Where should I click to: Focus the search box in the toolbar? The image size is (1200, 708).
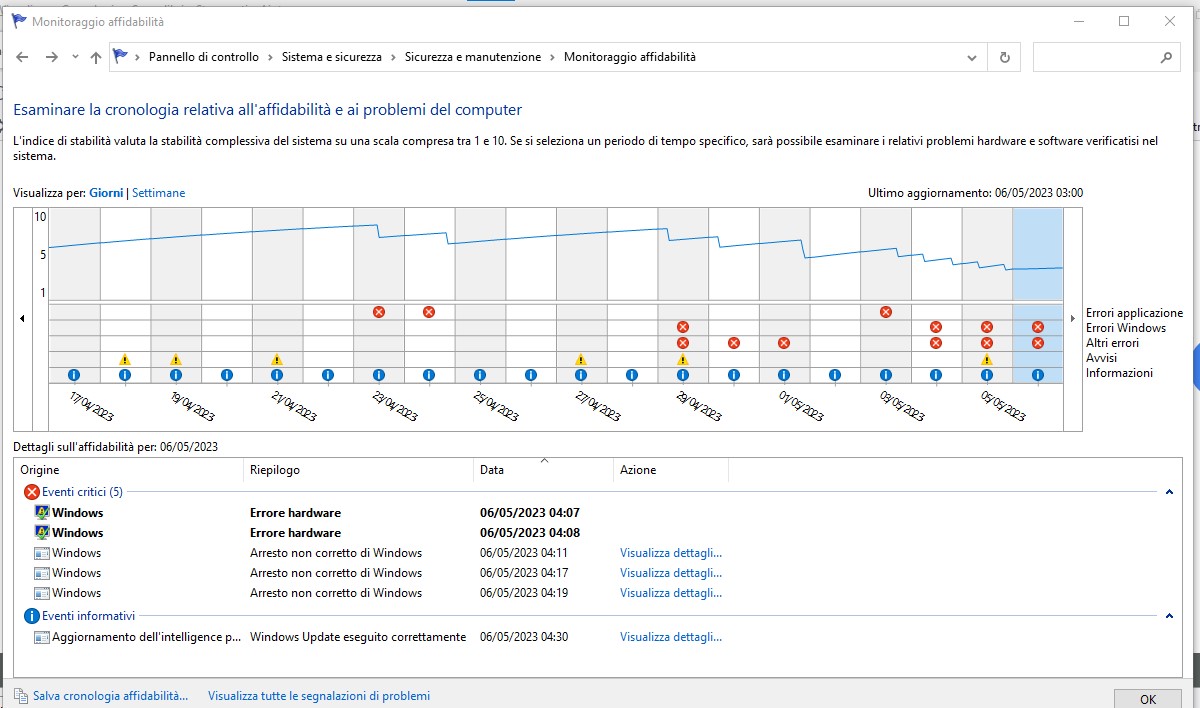coord(1107,57)
